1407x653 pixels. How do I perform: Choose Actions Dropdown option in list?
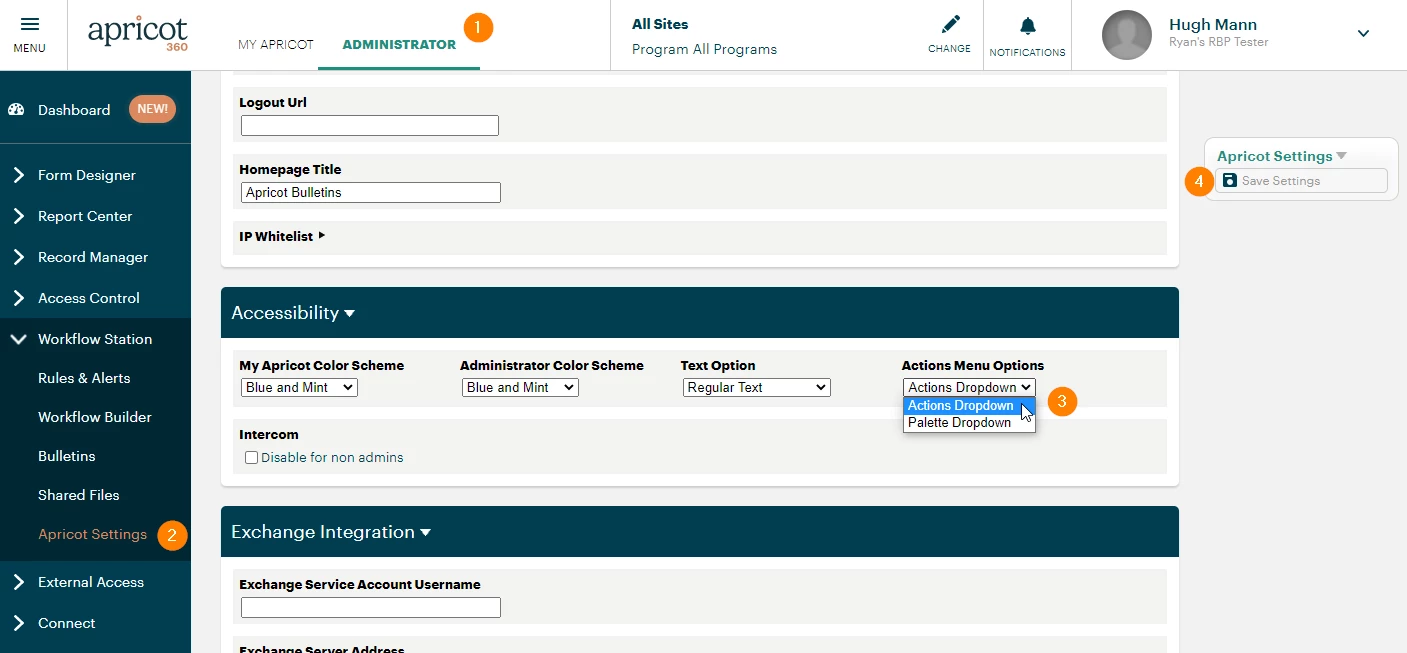[969, 406]
